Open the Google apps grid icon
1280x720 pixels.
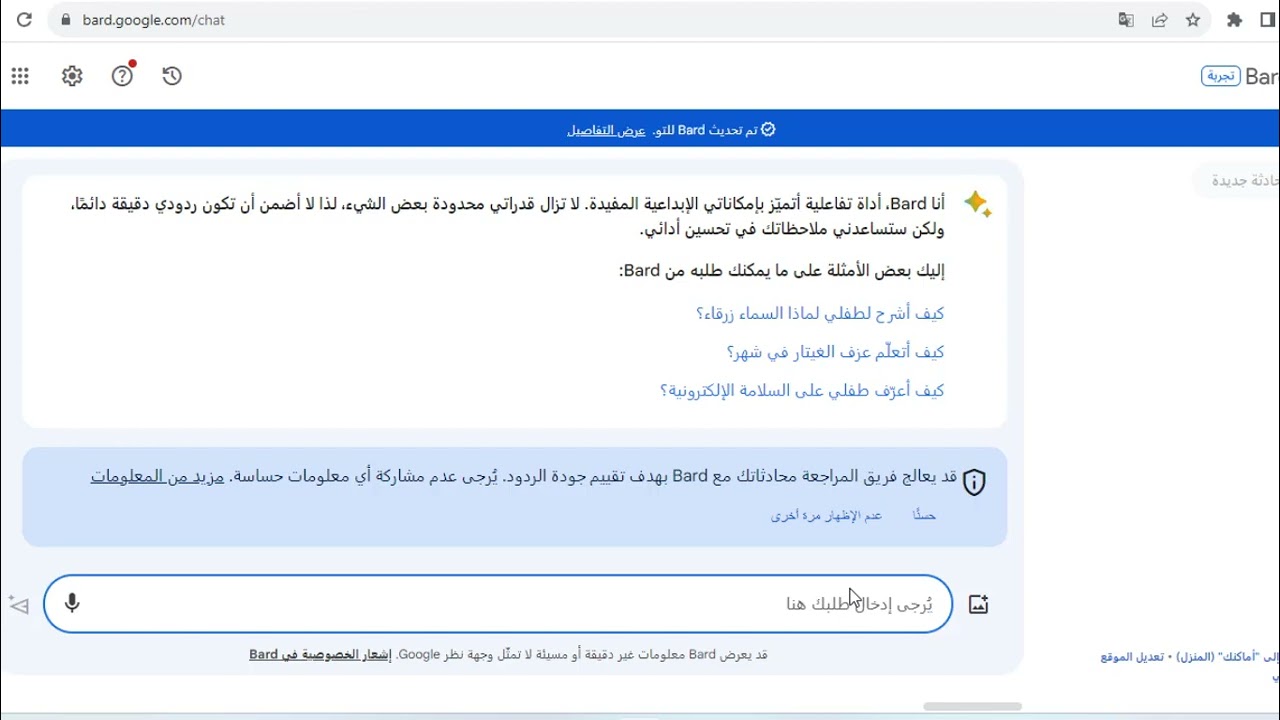(x=20, y=76)
